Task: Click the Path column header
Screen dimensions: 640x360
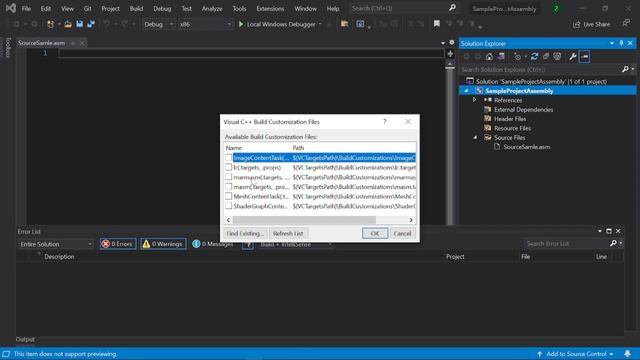Action: (298, 148)
